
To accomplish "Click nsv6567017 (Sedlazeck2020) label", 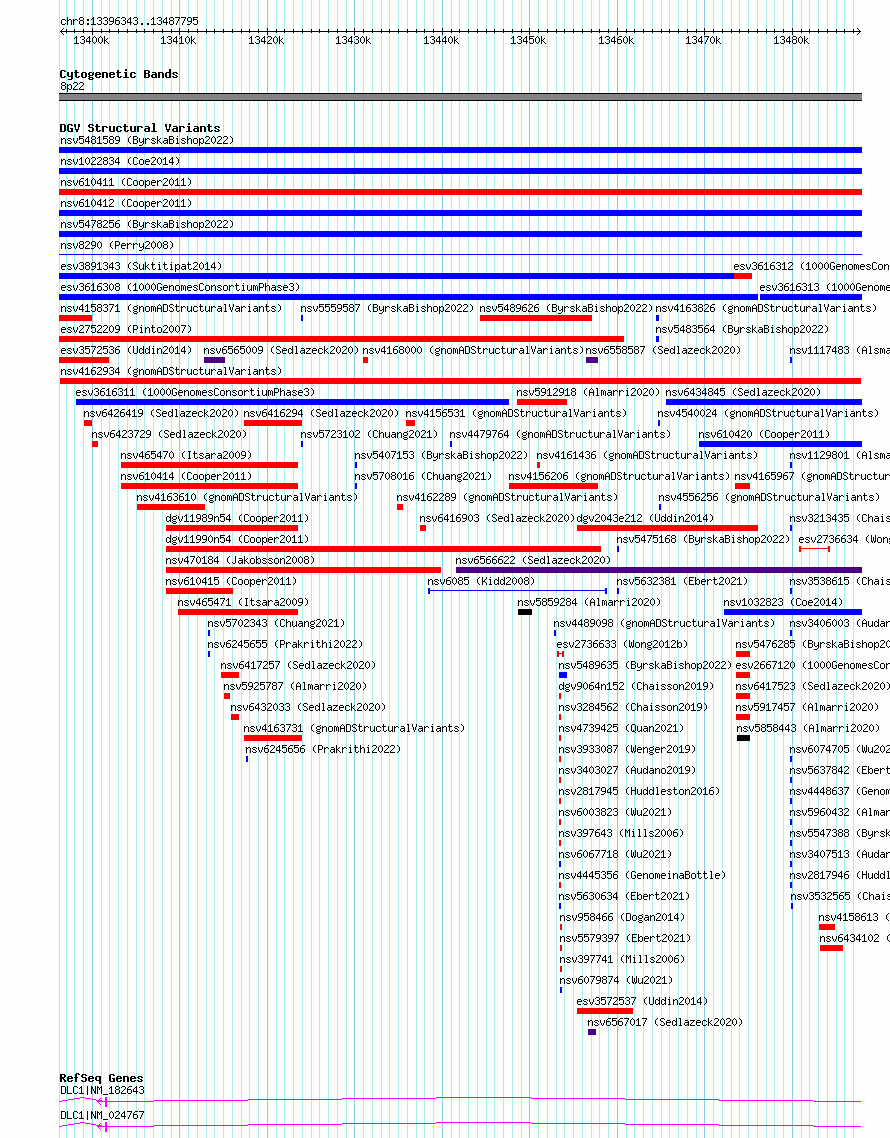I will [x=665, y=1023].
